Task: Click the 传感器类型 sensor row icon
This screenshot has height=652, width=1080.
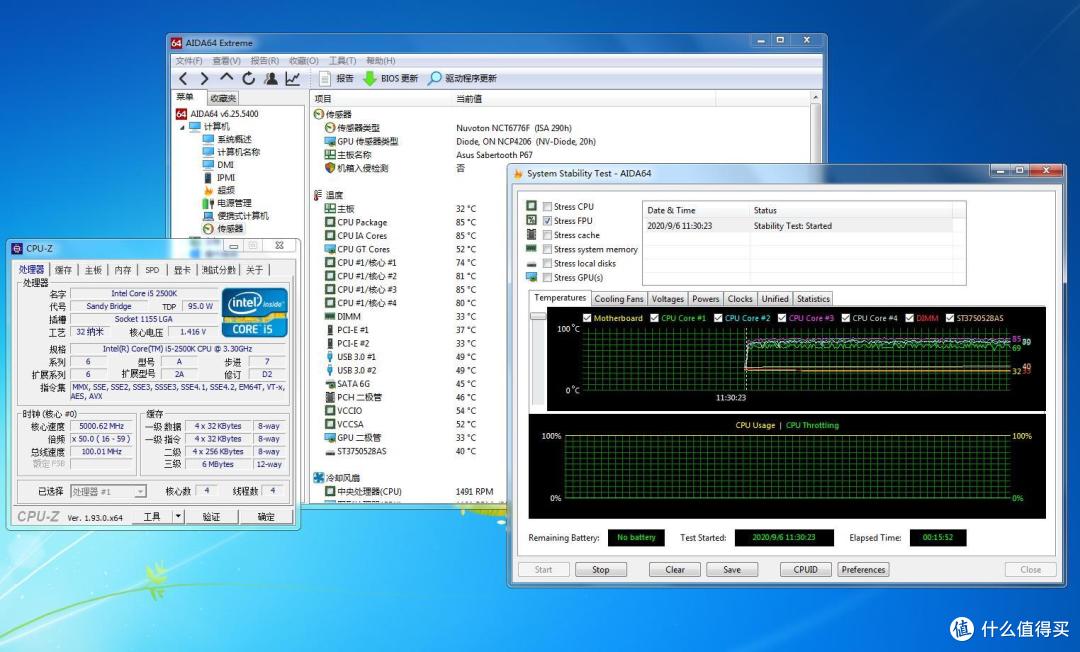Action: point(330,128)
